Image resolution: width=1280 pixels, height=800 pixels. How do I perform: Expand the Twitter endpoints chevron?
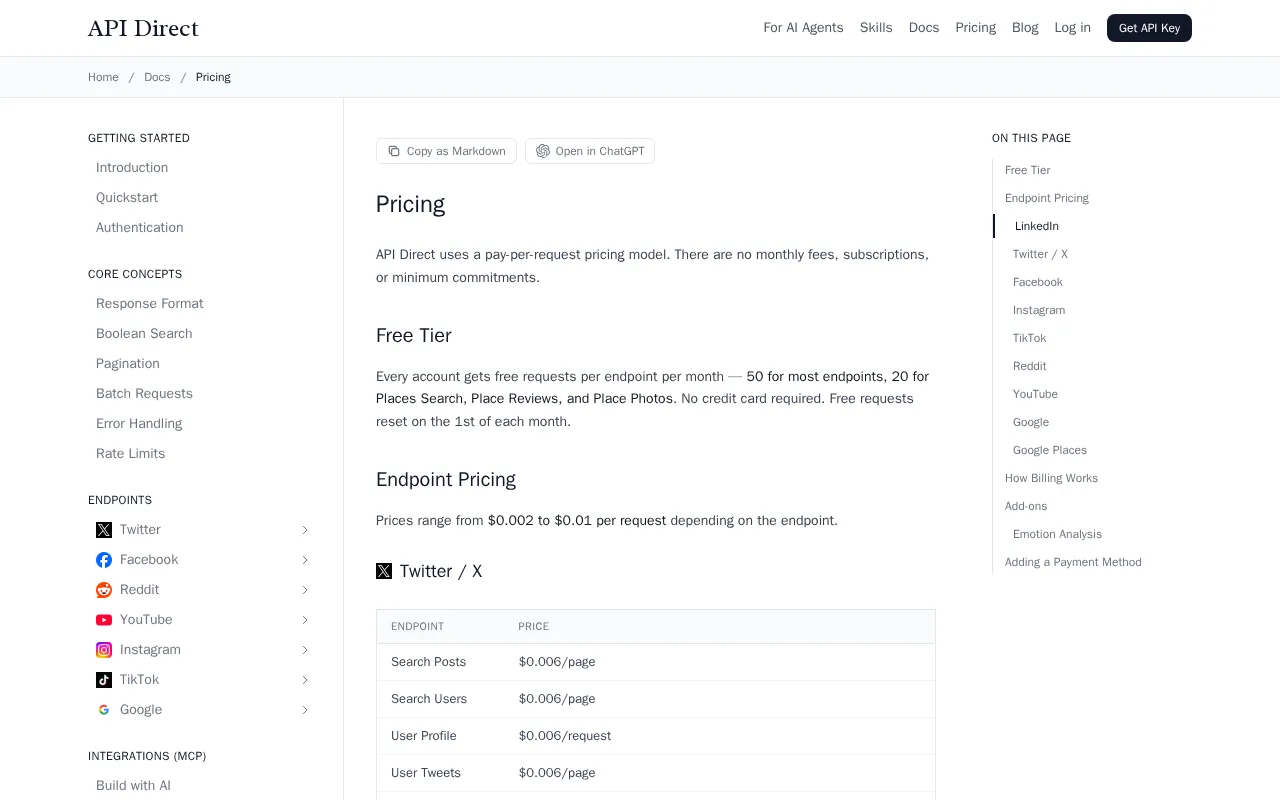[305, 530]
